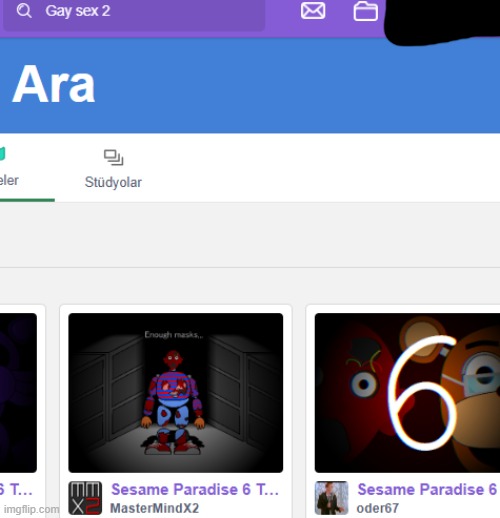
Task: Visit the oder67 author profile link
Action: (377, 508)
